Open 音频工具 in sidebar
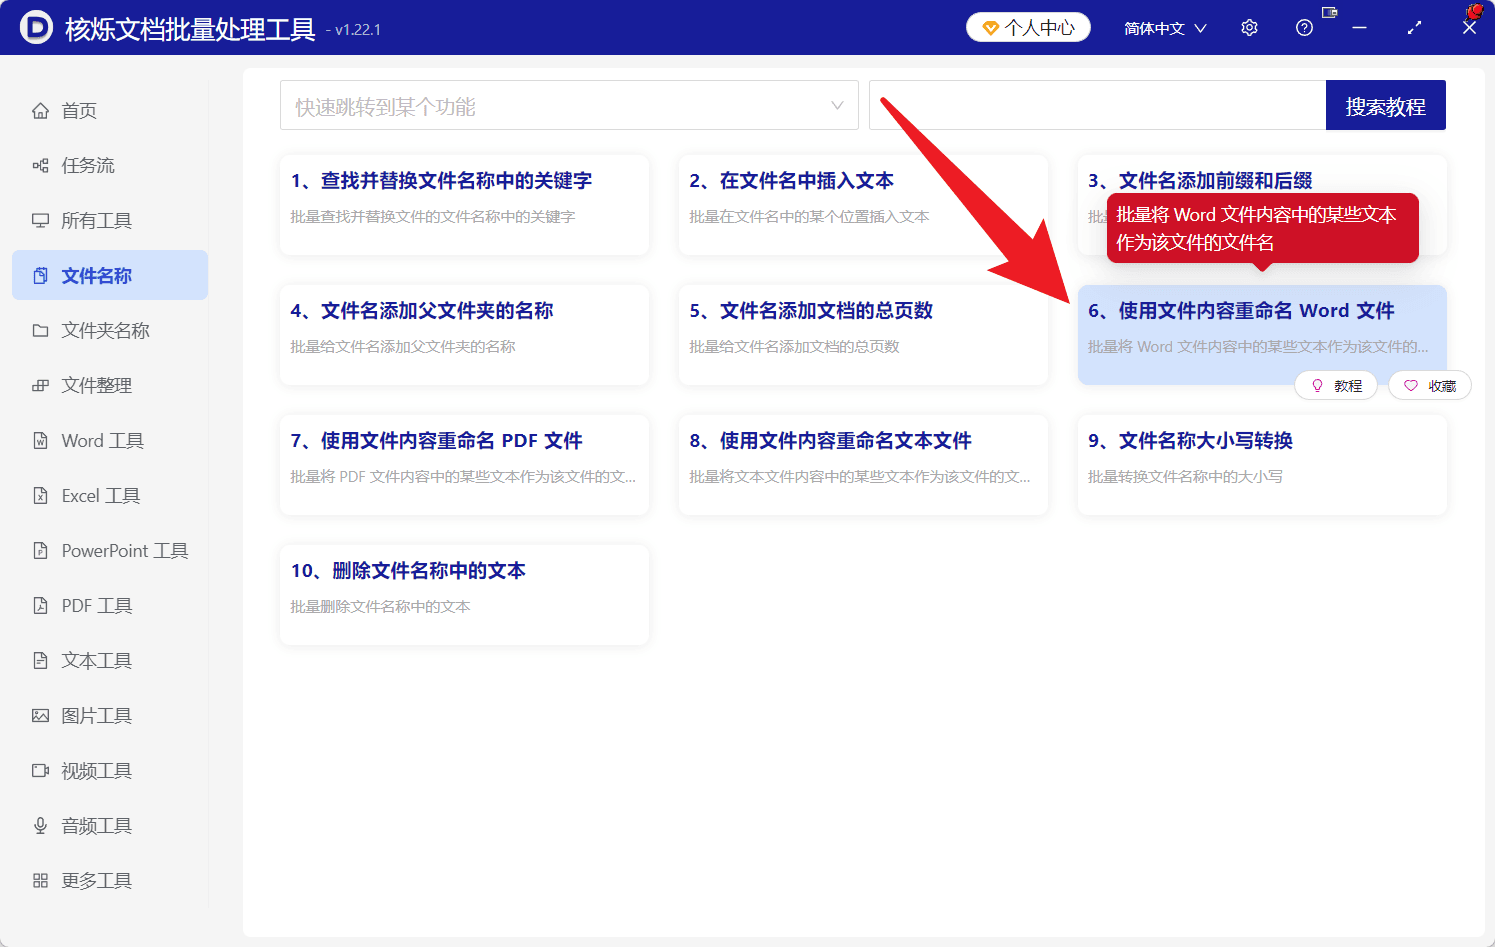This screenshot has width=1495, height=947. pyautogui.click(x=110, y=825)
